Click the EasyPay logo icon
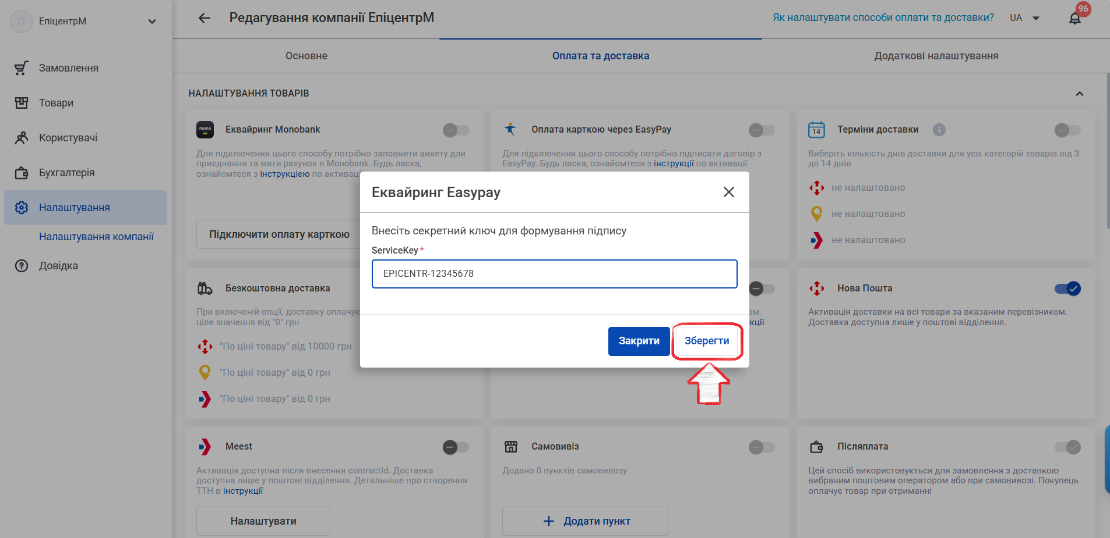This screenshot has height=538, width=1110. click(510, 130)
